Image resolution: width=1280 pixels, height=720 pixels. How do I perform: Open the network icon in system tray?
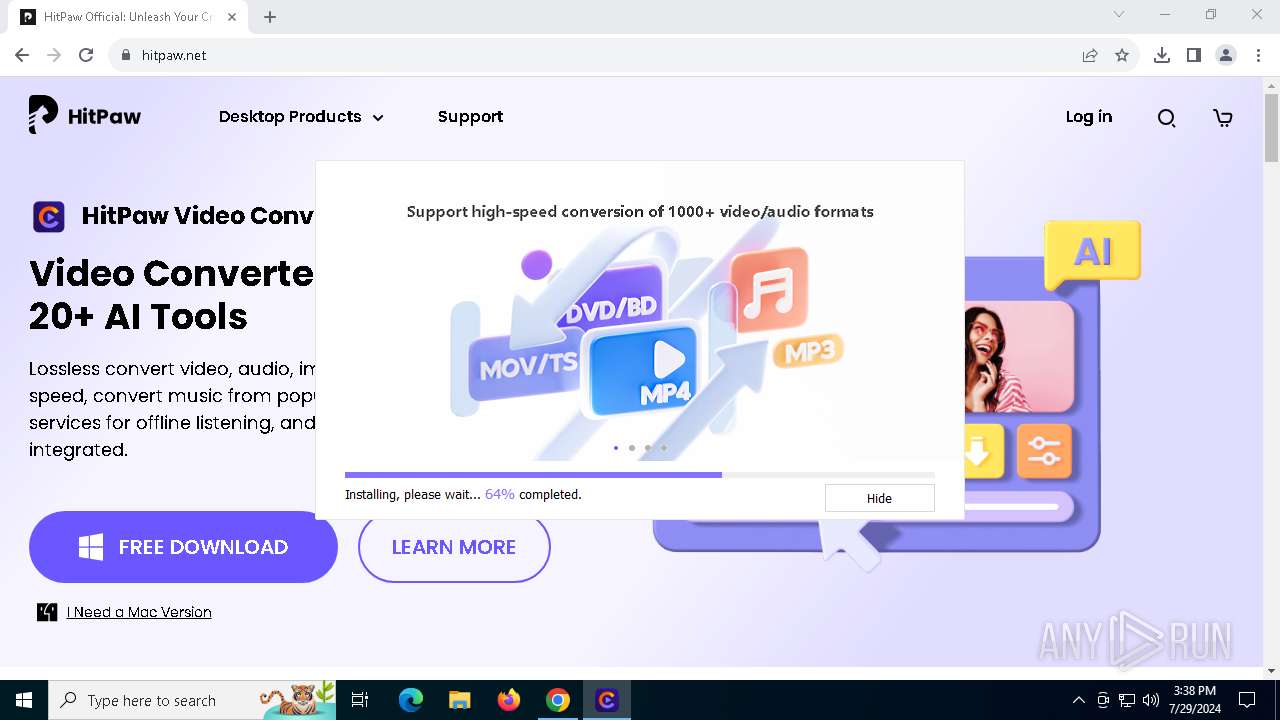click(x=1127, y=700)
